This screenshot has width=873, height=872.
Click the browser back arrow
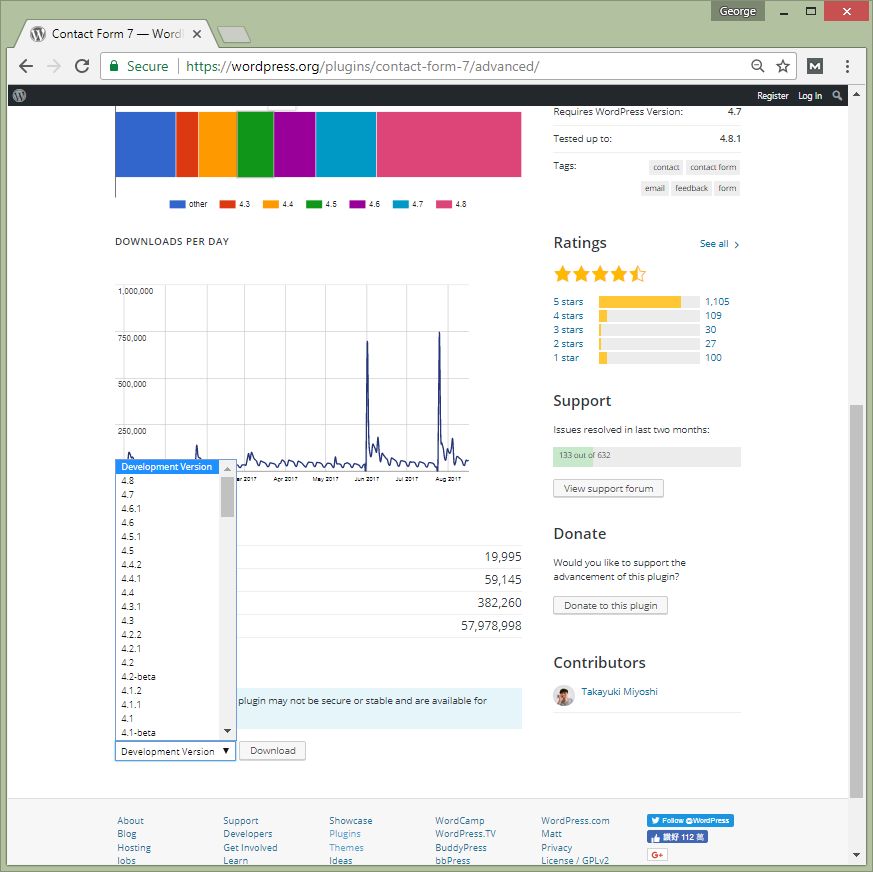26,66
